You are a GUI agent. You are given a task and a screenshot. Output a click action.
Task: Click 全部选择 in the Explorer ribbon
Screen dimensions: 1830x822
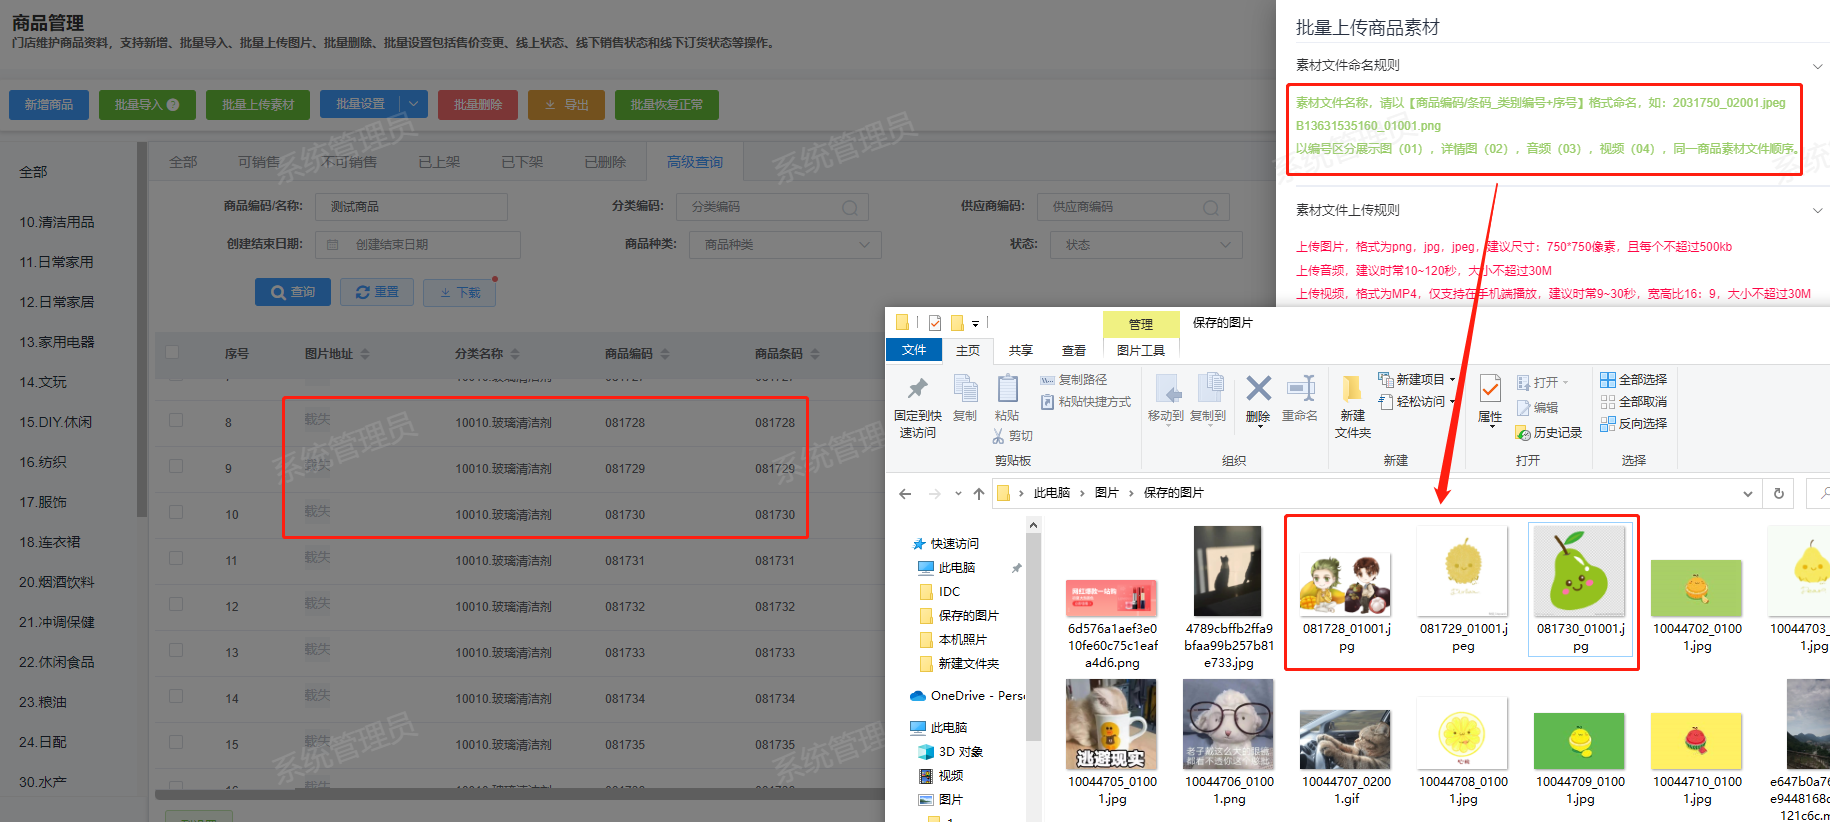[x=1633, y=380]
